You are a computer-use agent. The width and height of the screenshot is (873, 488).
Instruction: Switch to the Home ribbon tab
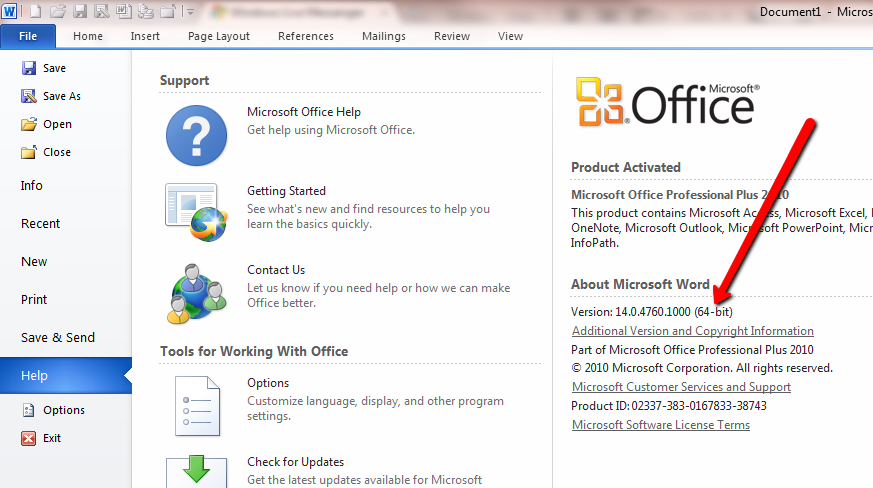pos(88,36)
